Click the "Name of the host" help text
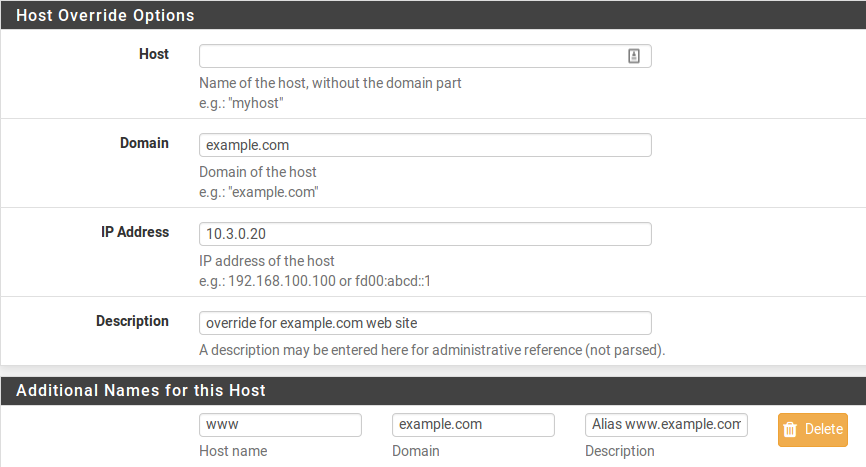 click(x=330, y=83)
